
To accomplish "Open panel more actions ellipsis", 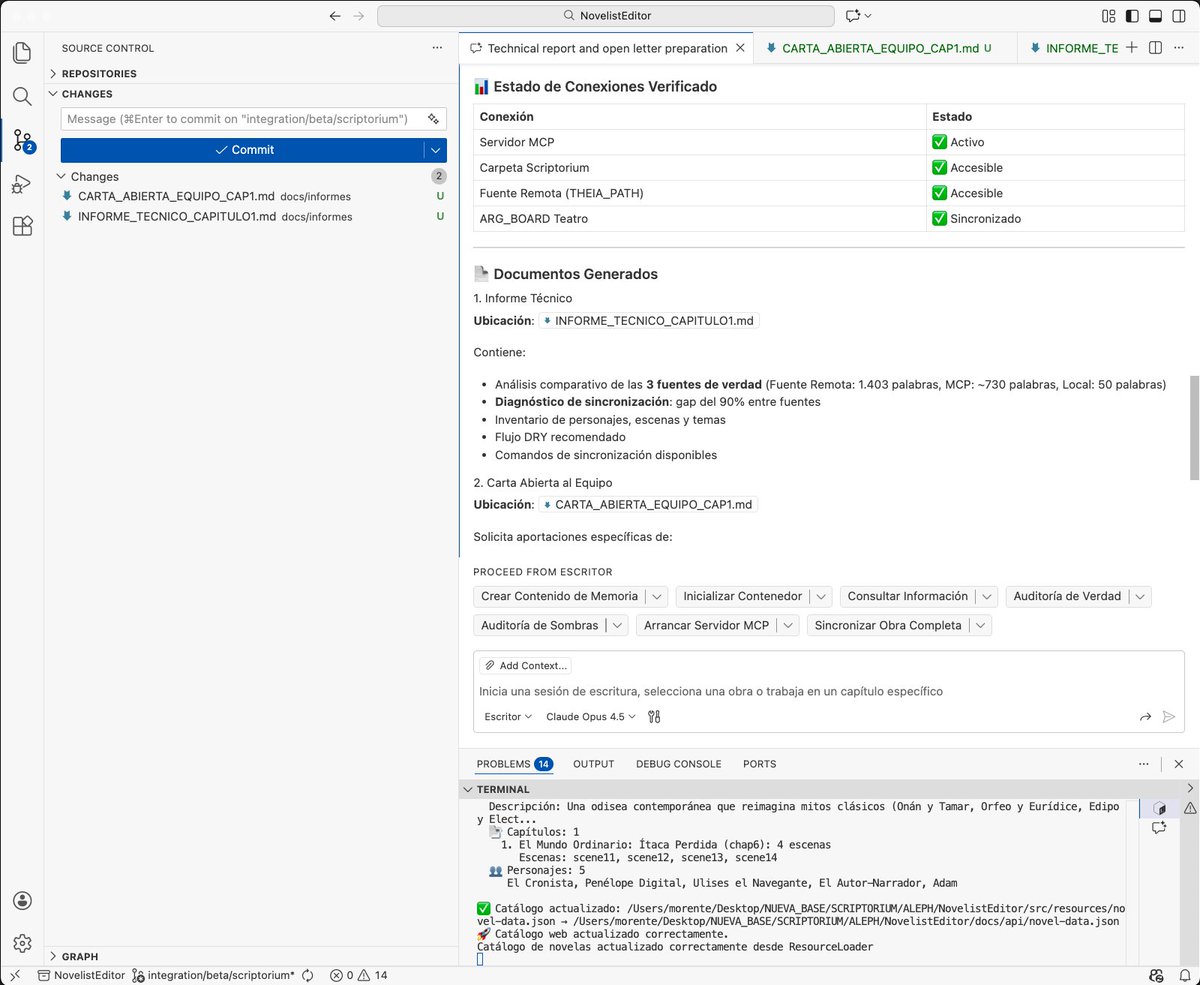I will (x=1143, y=764).
